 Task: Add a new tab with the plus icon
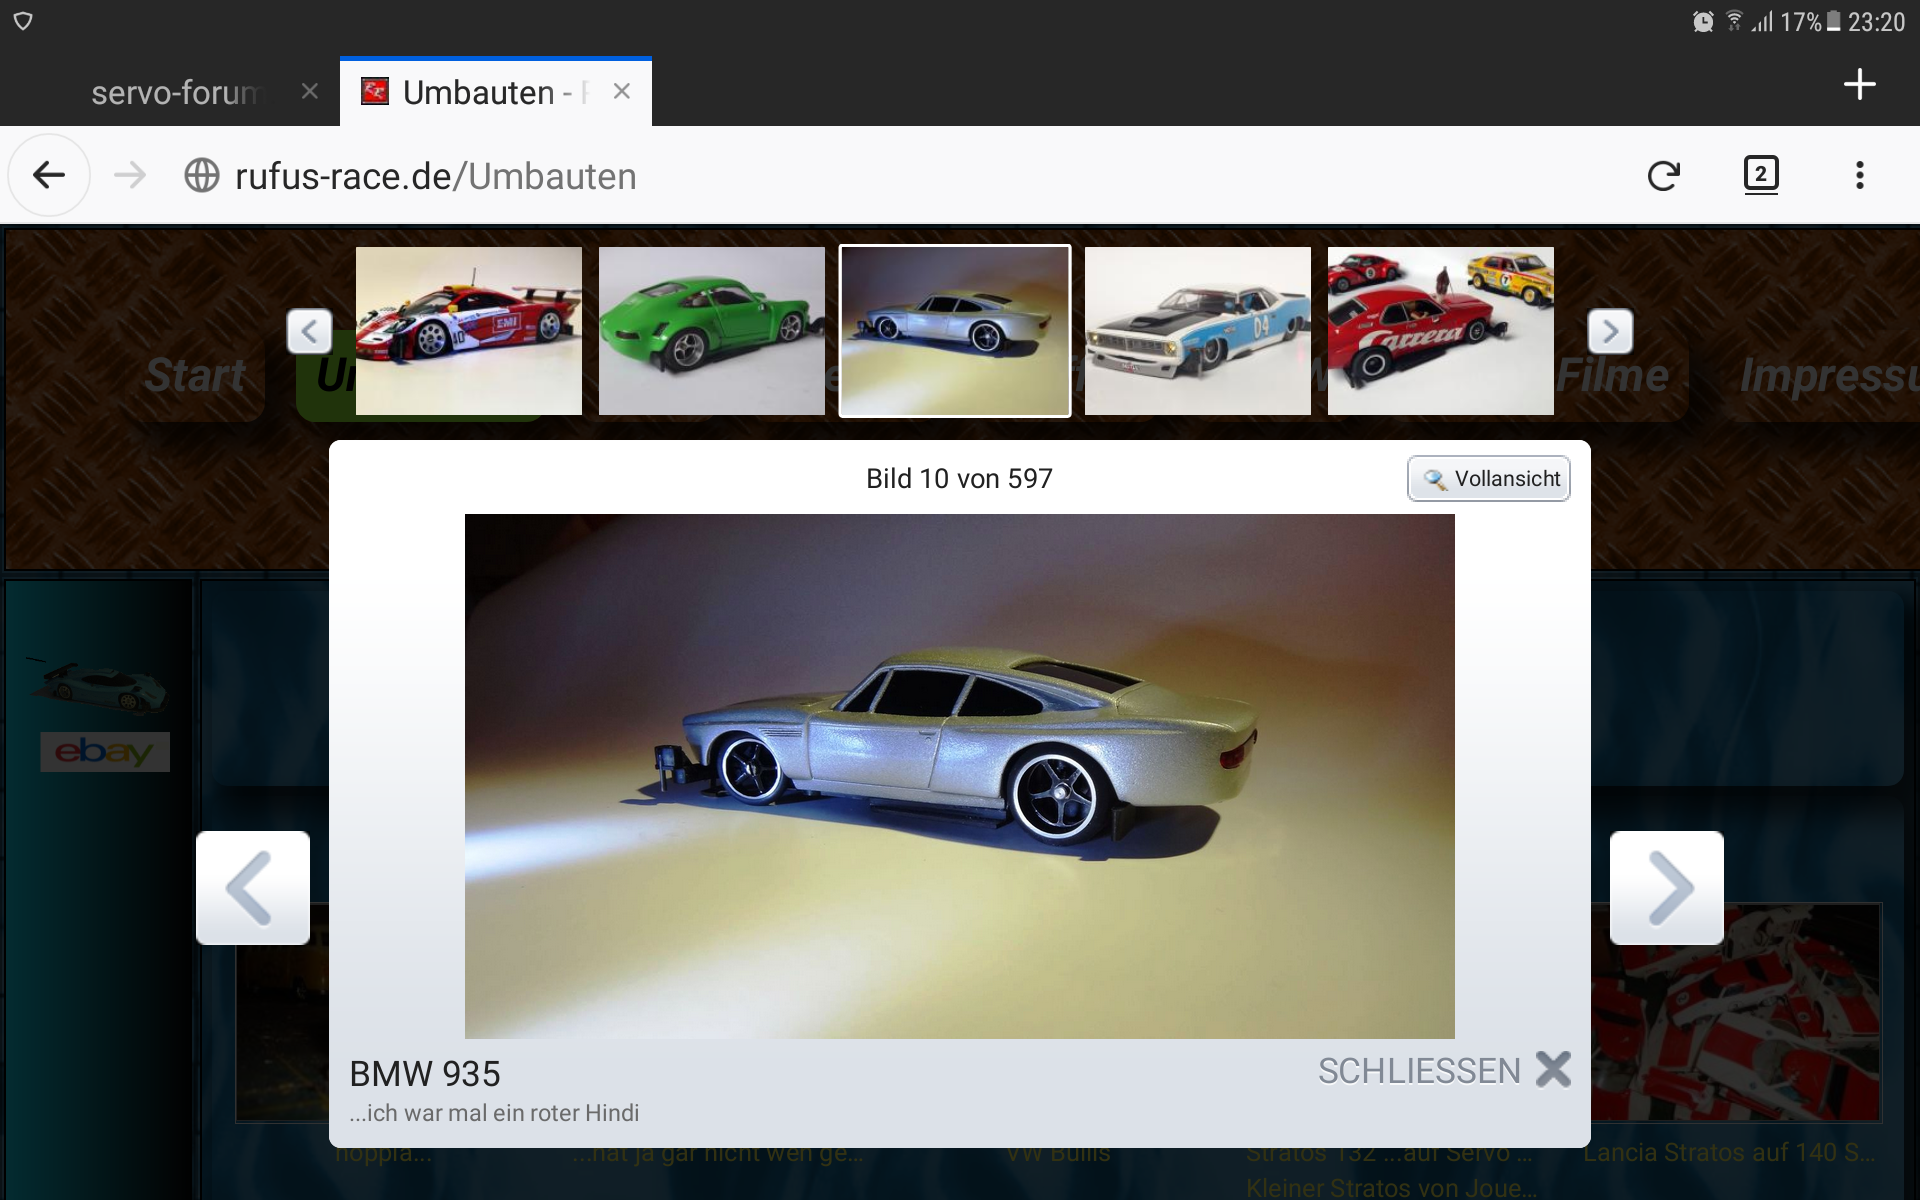point(1859,85)
